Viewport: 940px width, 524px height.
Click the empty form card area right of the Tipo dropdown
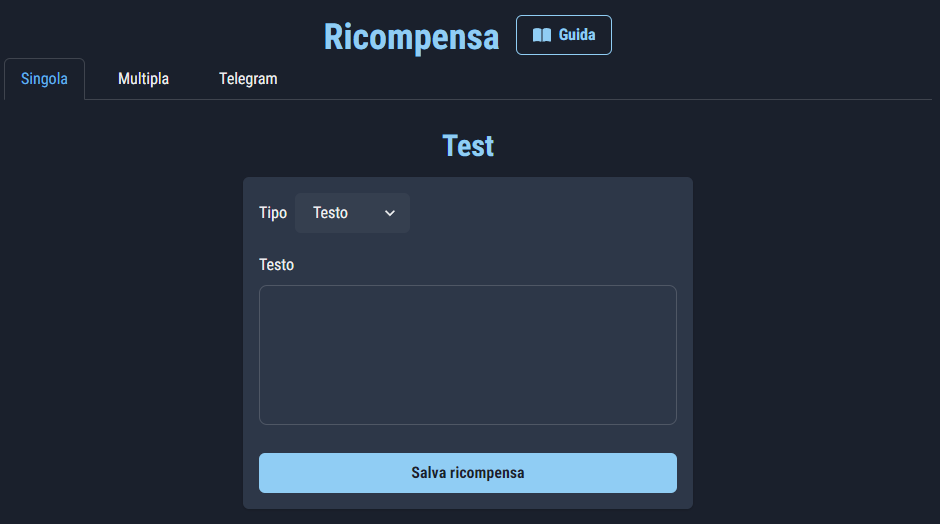pos(550,213)
